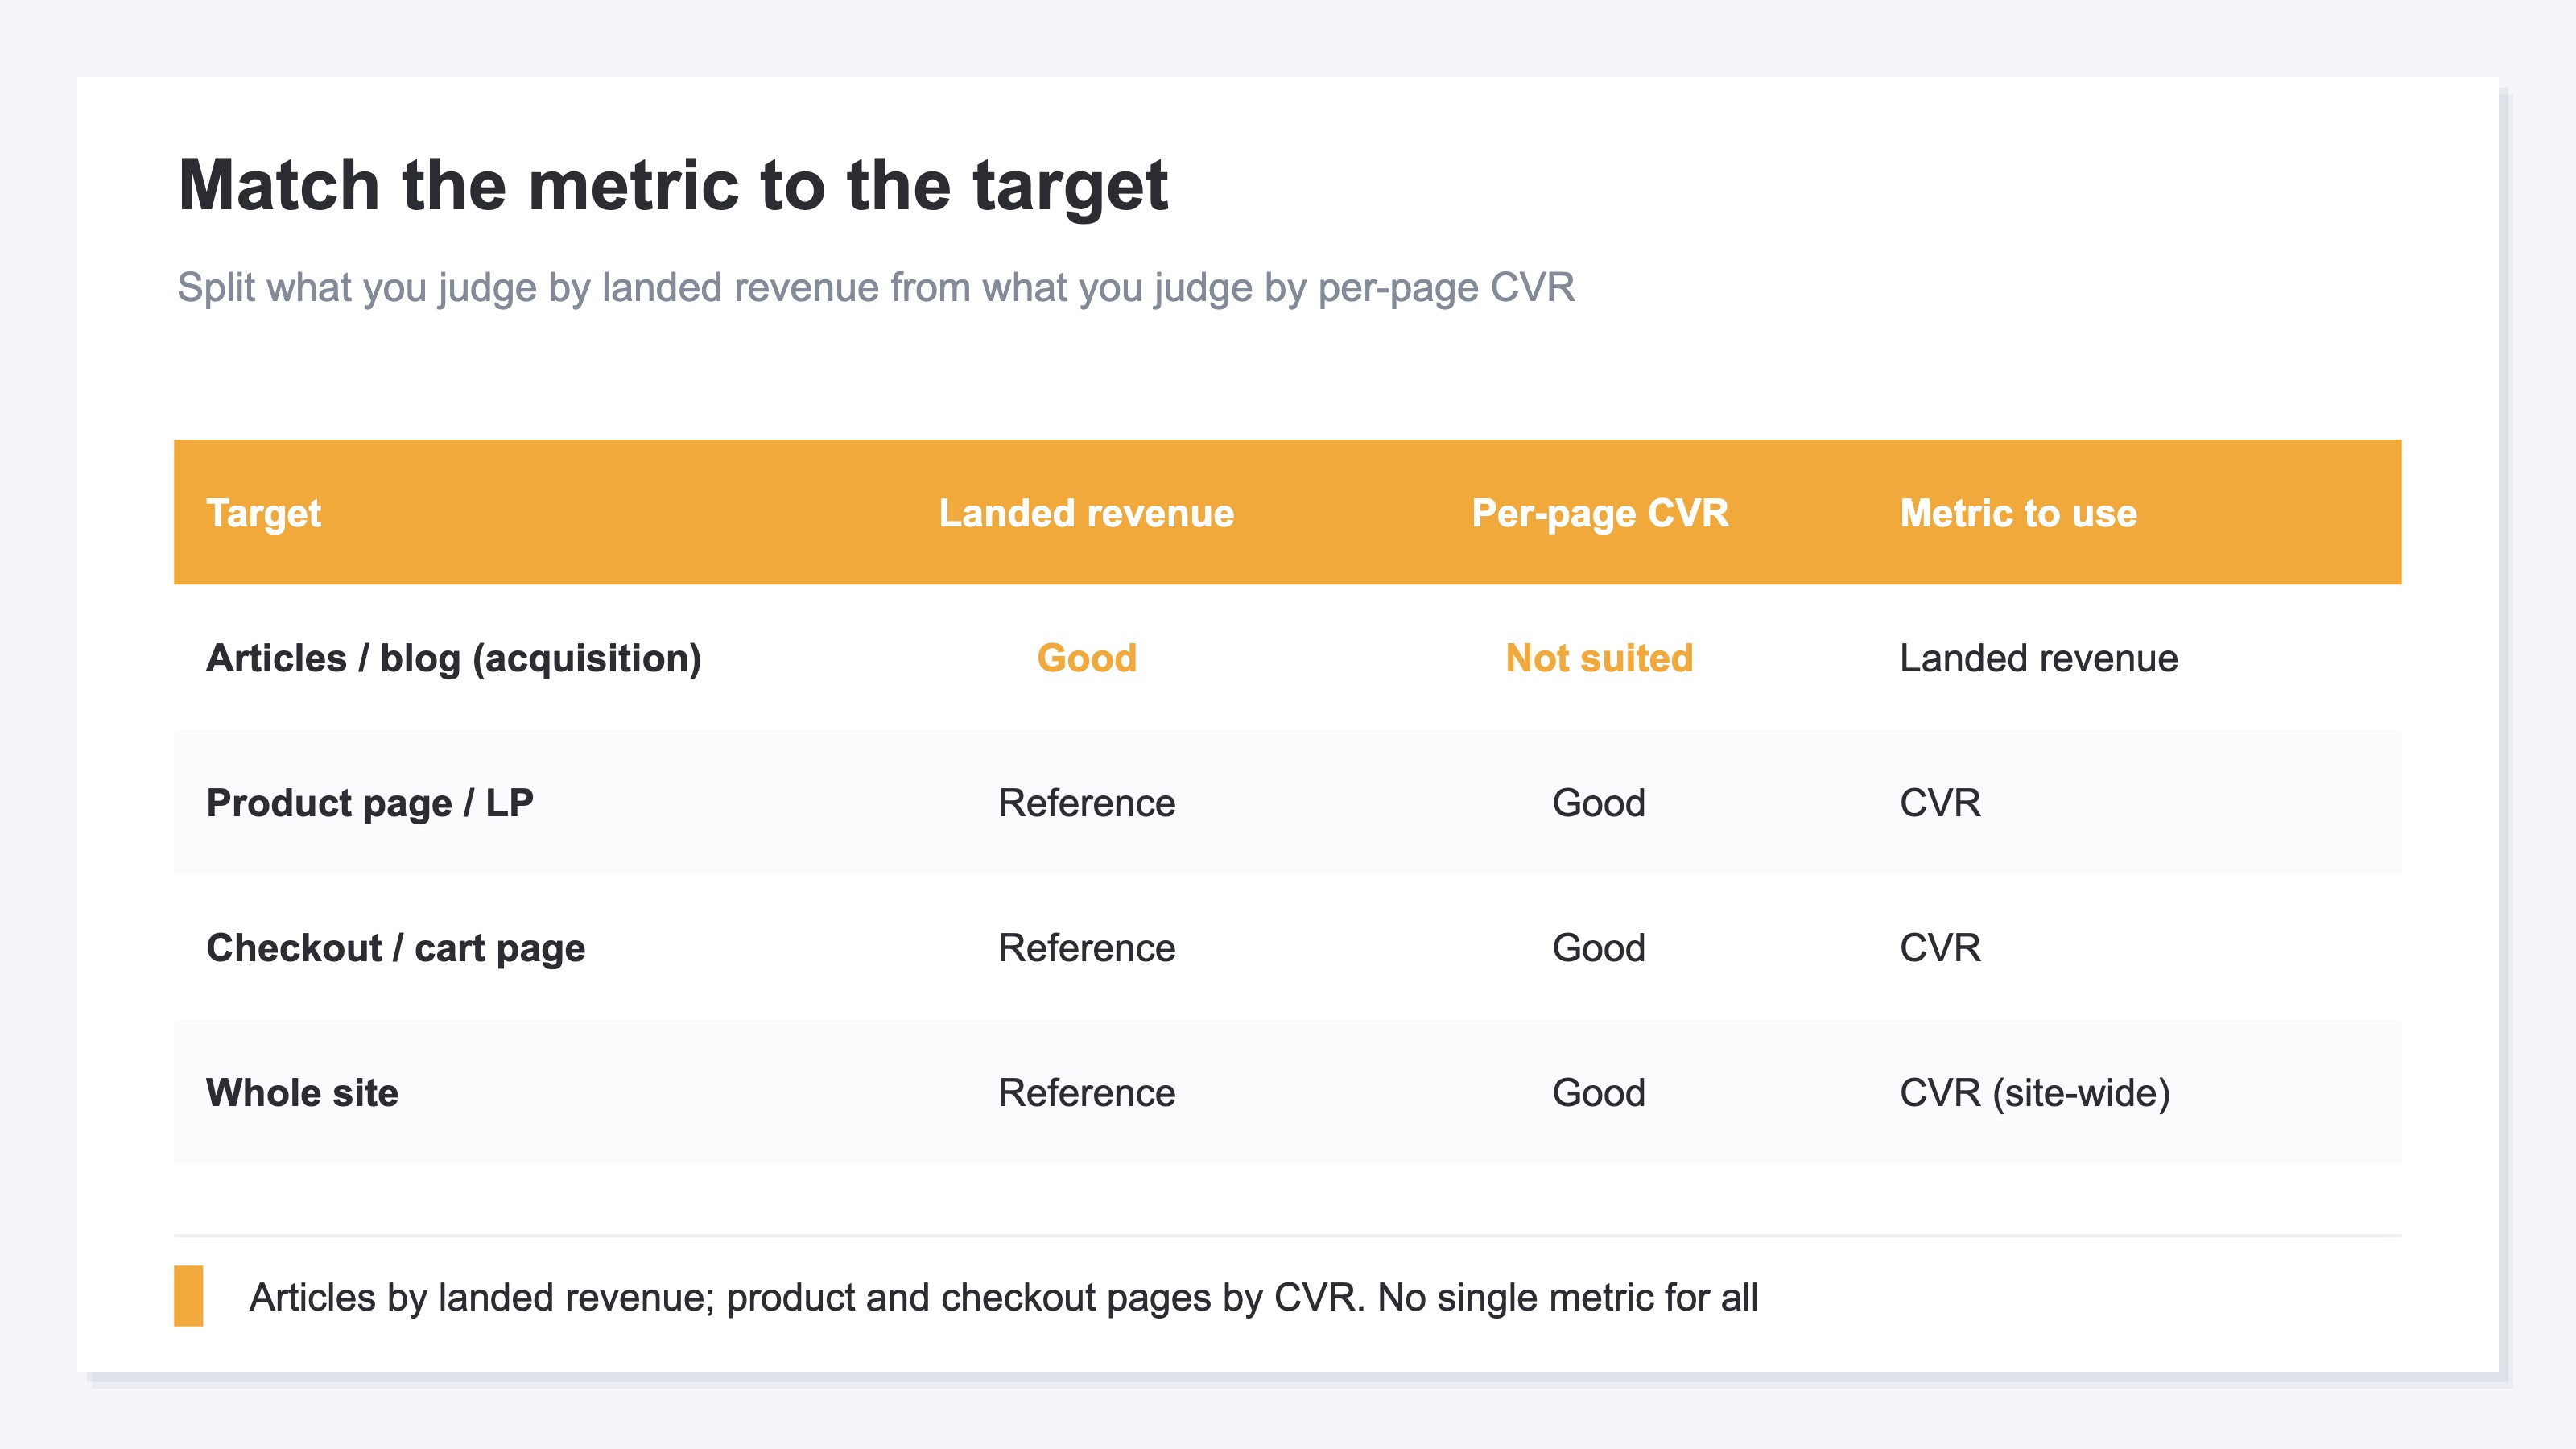2576x1449 pixels.
Task: Click 'Landed revenue' in the Articles row
Action: coord(2038,658)
